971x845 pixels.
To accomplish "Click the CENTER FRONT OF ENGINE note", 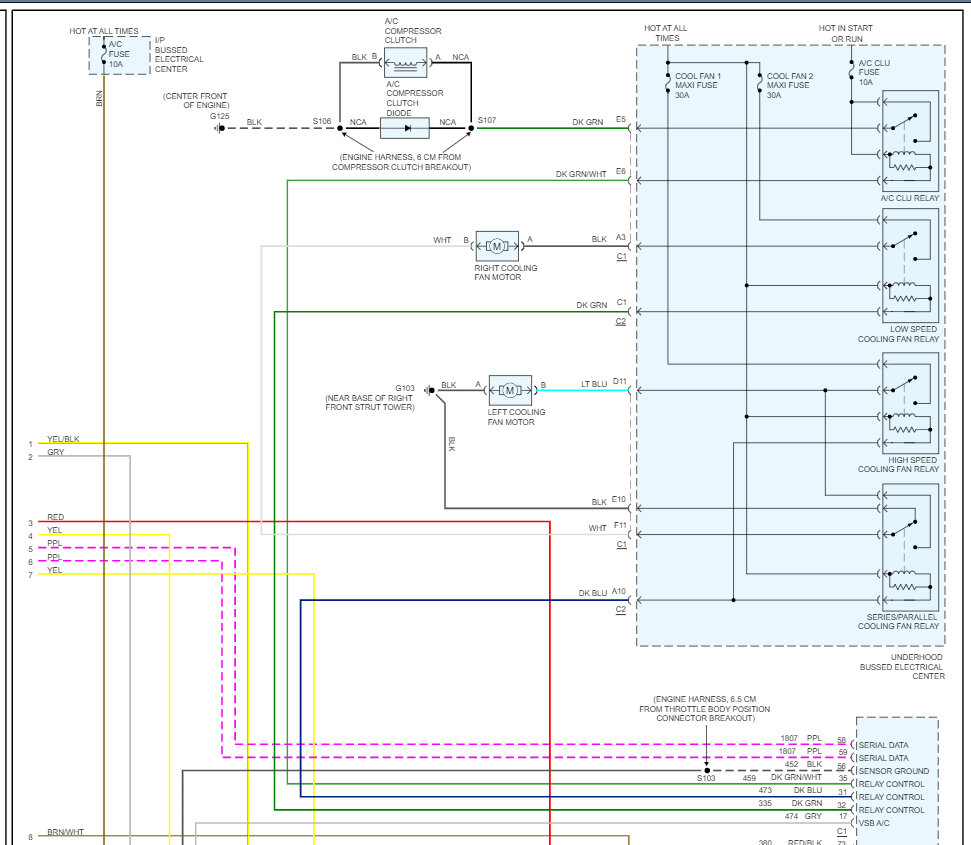I will coord(196,100).
